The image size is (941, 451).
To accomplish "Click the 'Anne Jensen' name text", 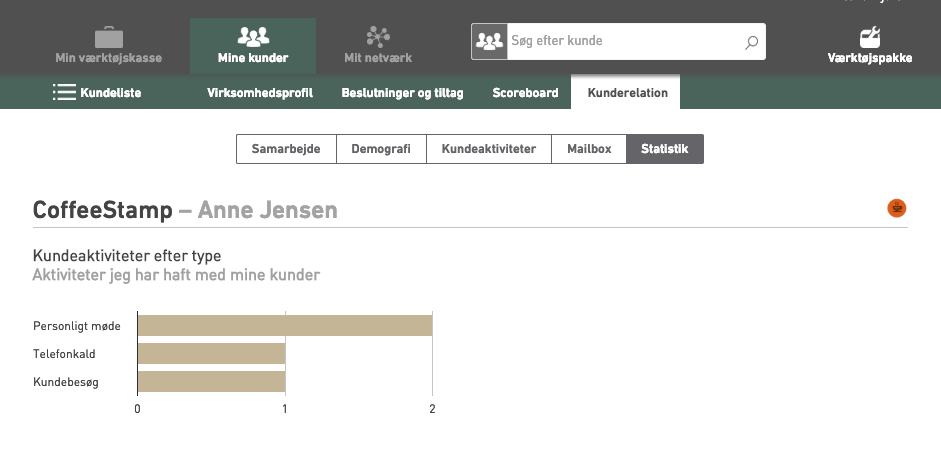I will 267,210.
